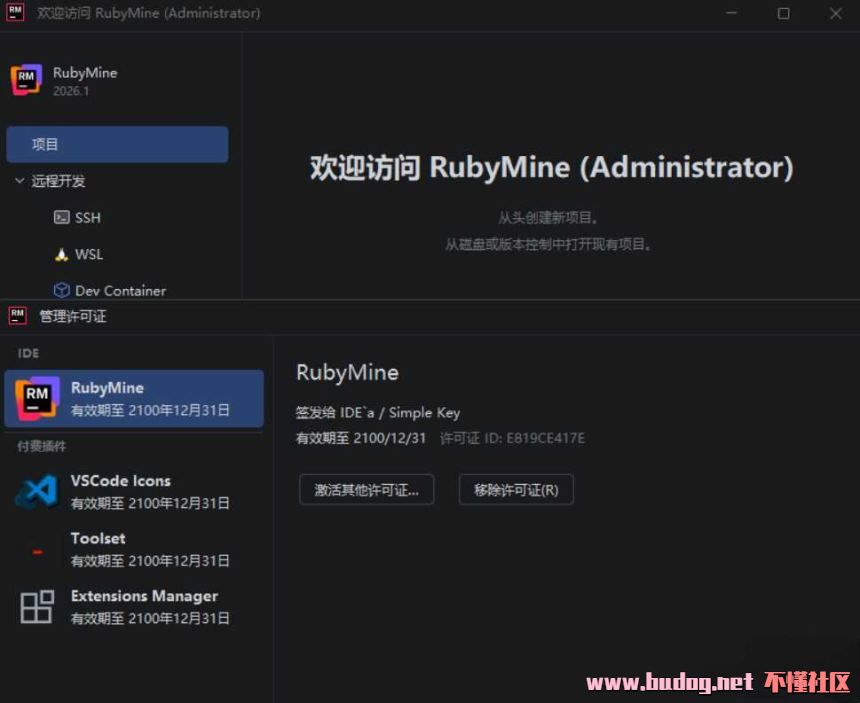Image resolution: width=860 pixels, height=703 pixels.
Task: Click the IDE section header
Action: tap(29, 353)
